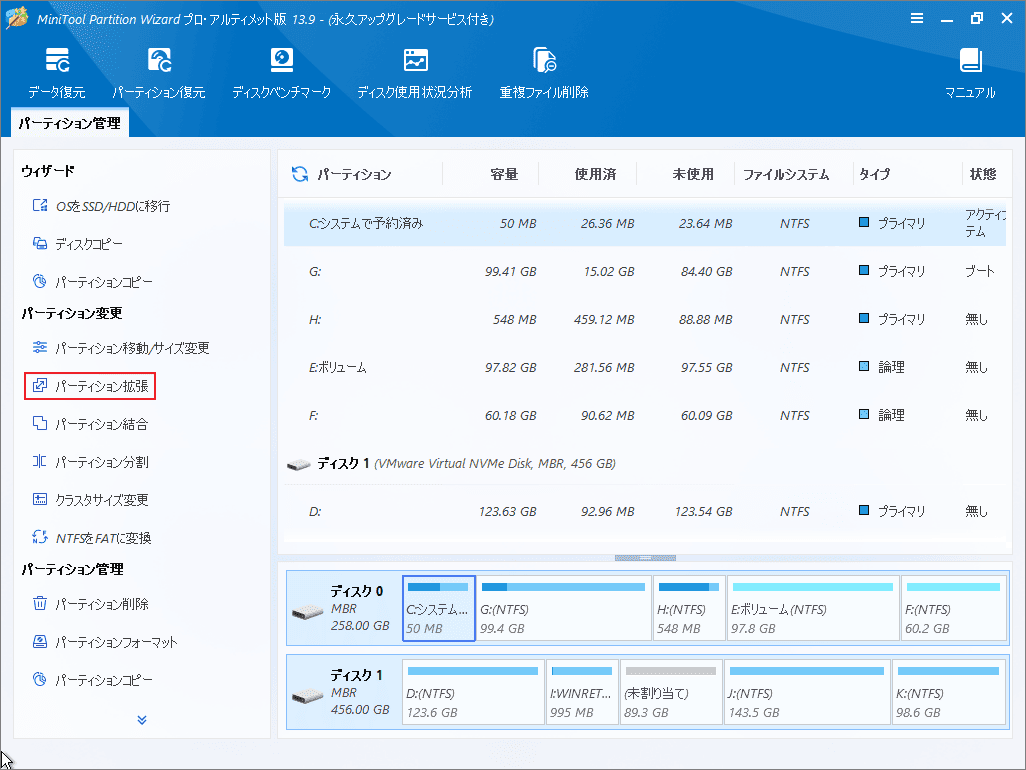Choose パーティションコピー under パーティション管理
The width and height of the screenshot is (1026, 770).
pos(92,680)
